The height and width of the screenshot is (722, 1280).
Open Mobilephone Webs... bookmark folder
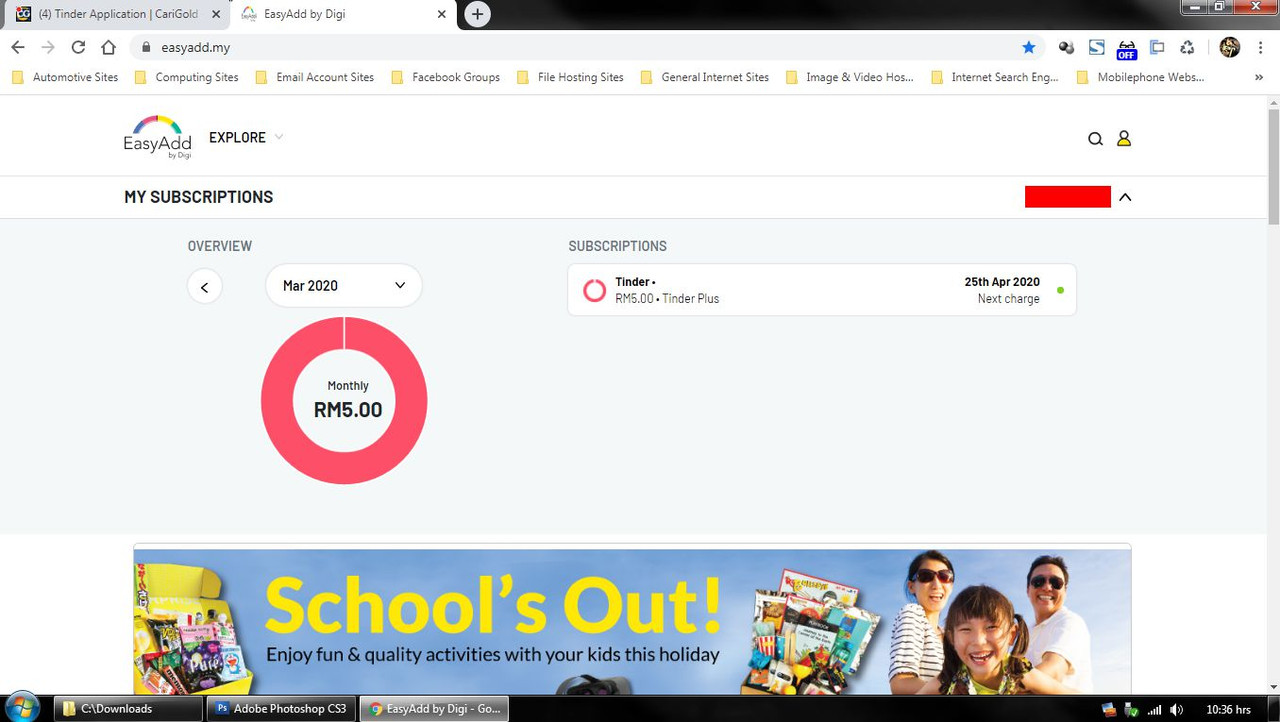(1141, 77)
